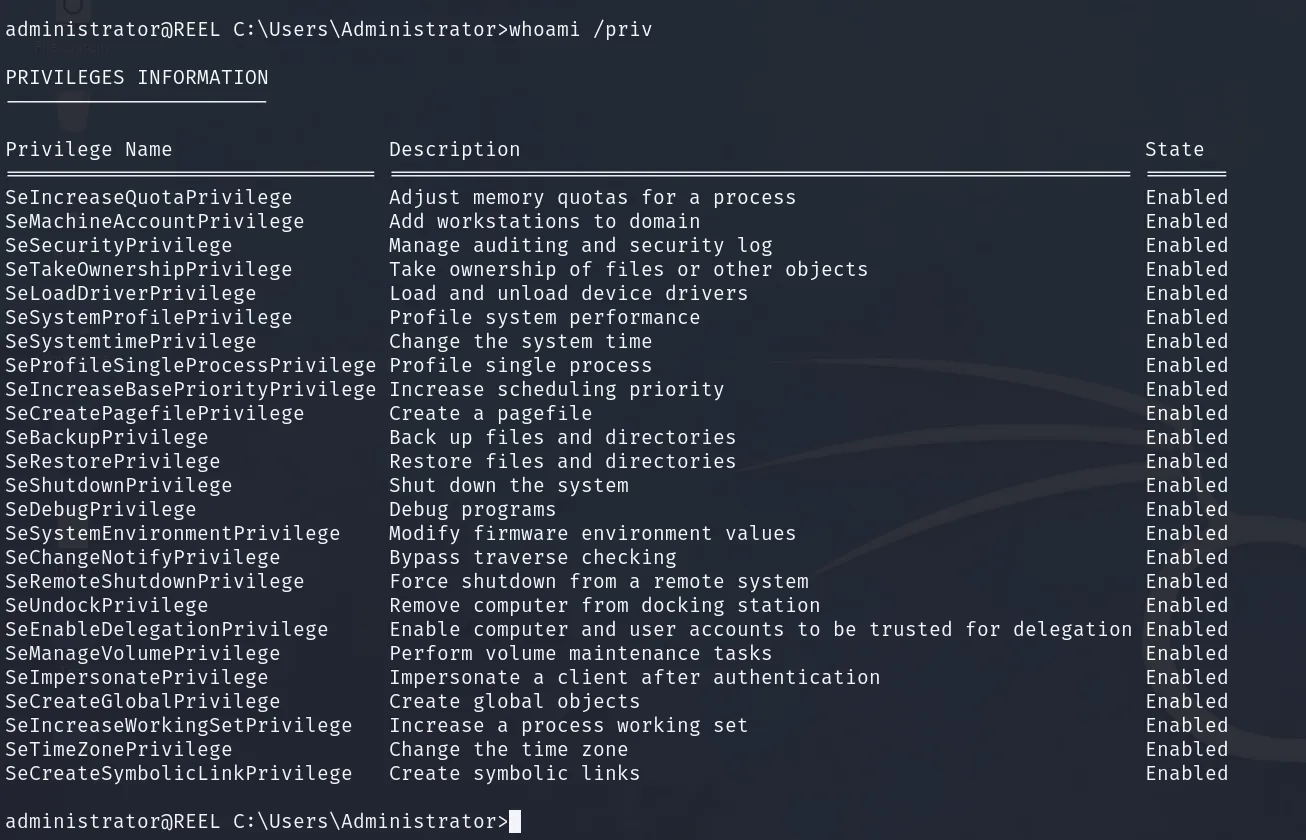The height and width of the screenshot is (840, 1306).
Task: Click 'Shut down the system' description
Action: tap(509, 485)
